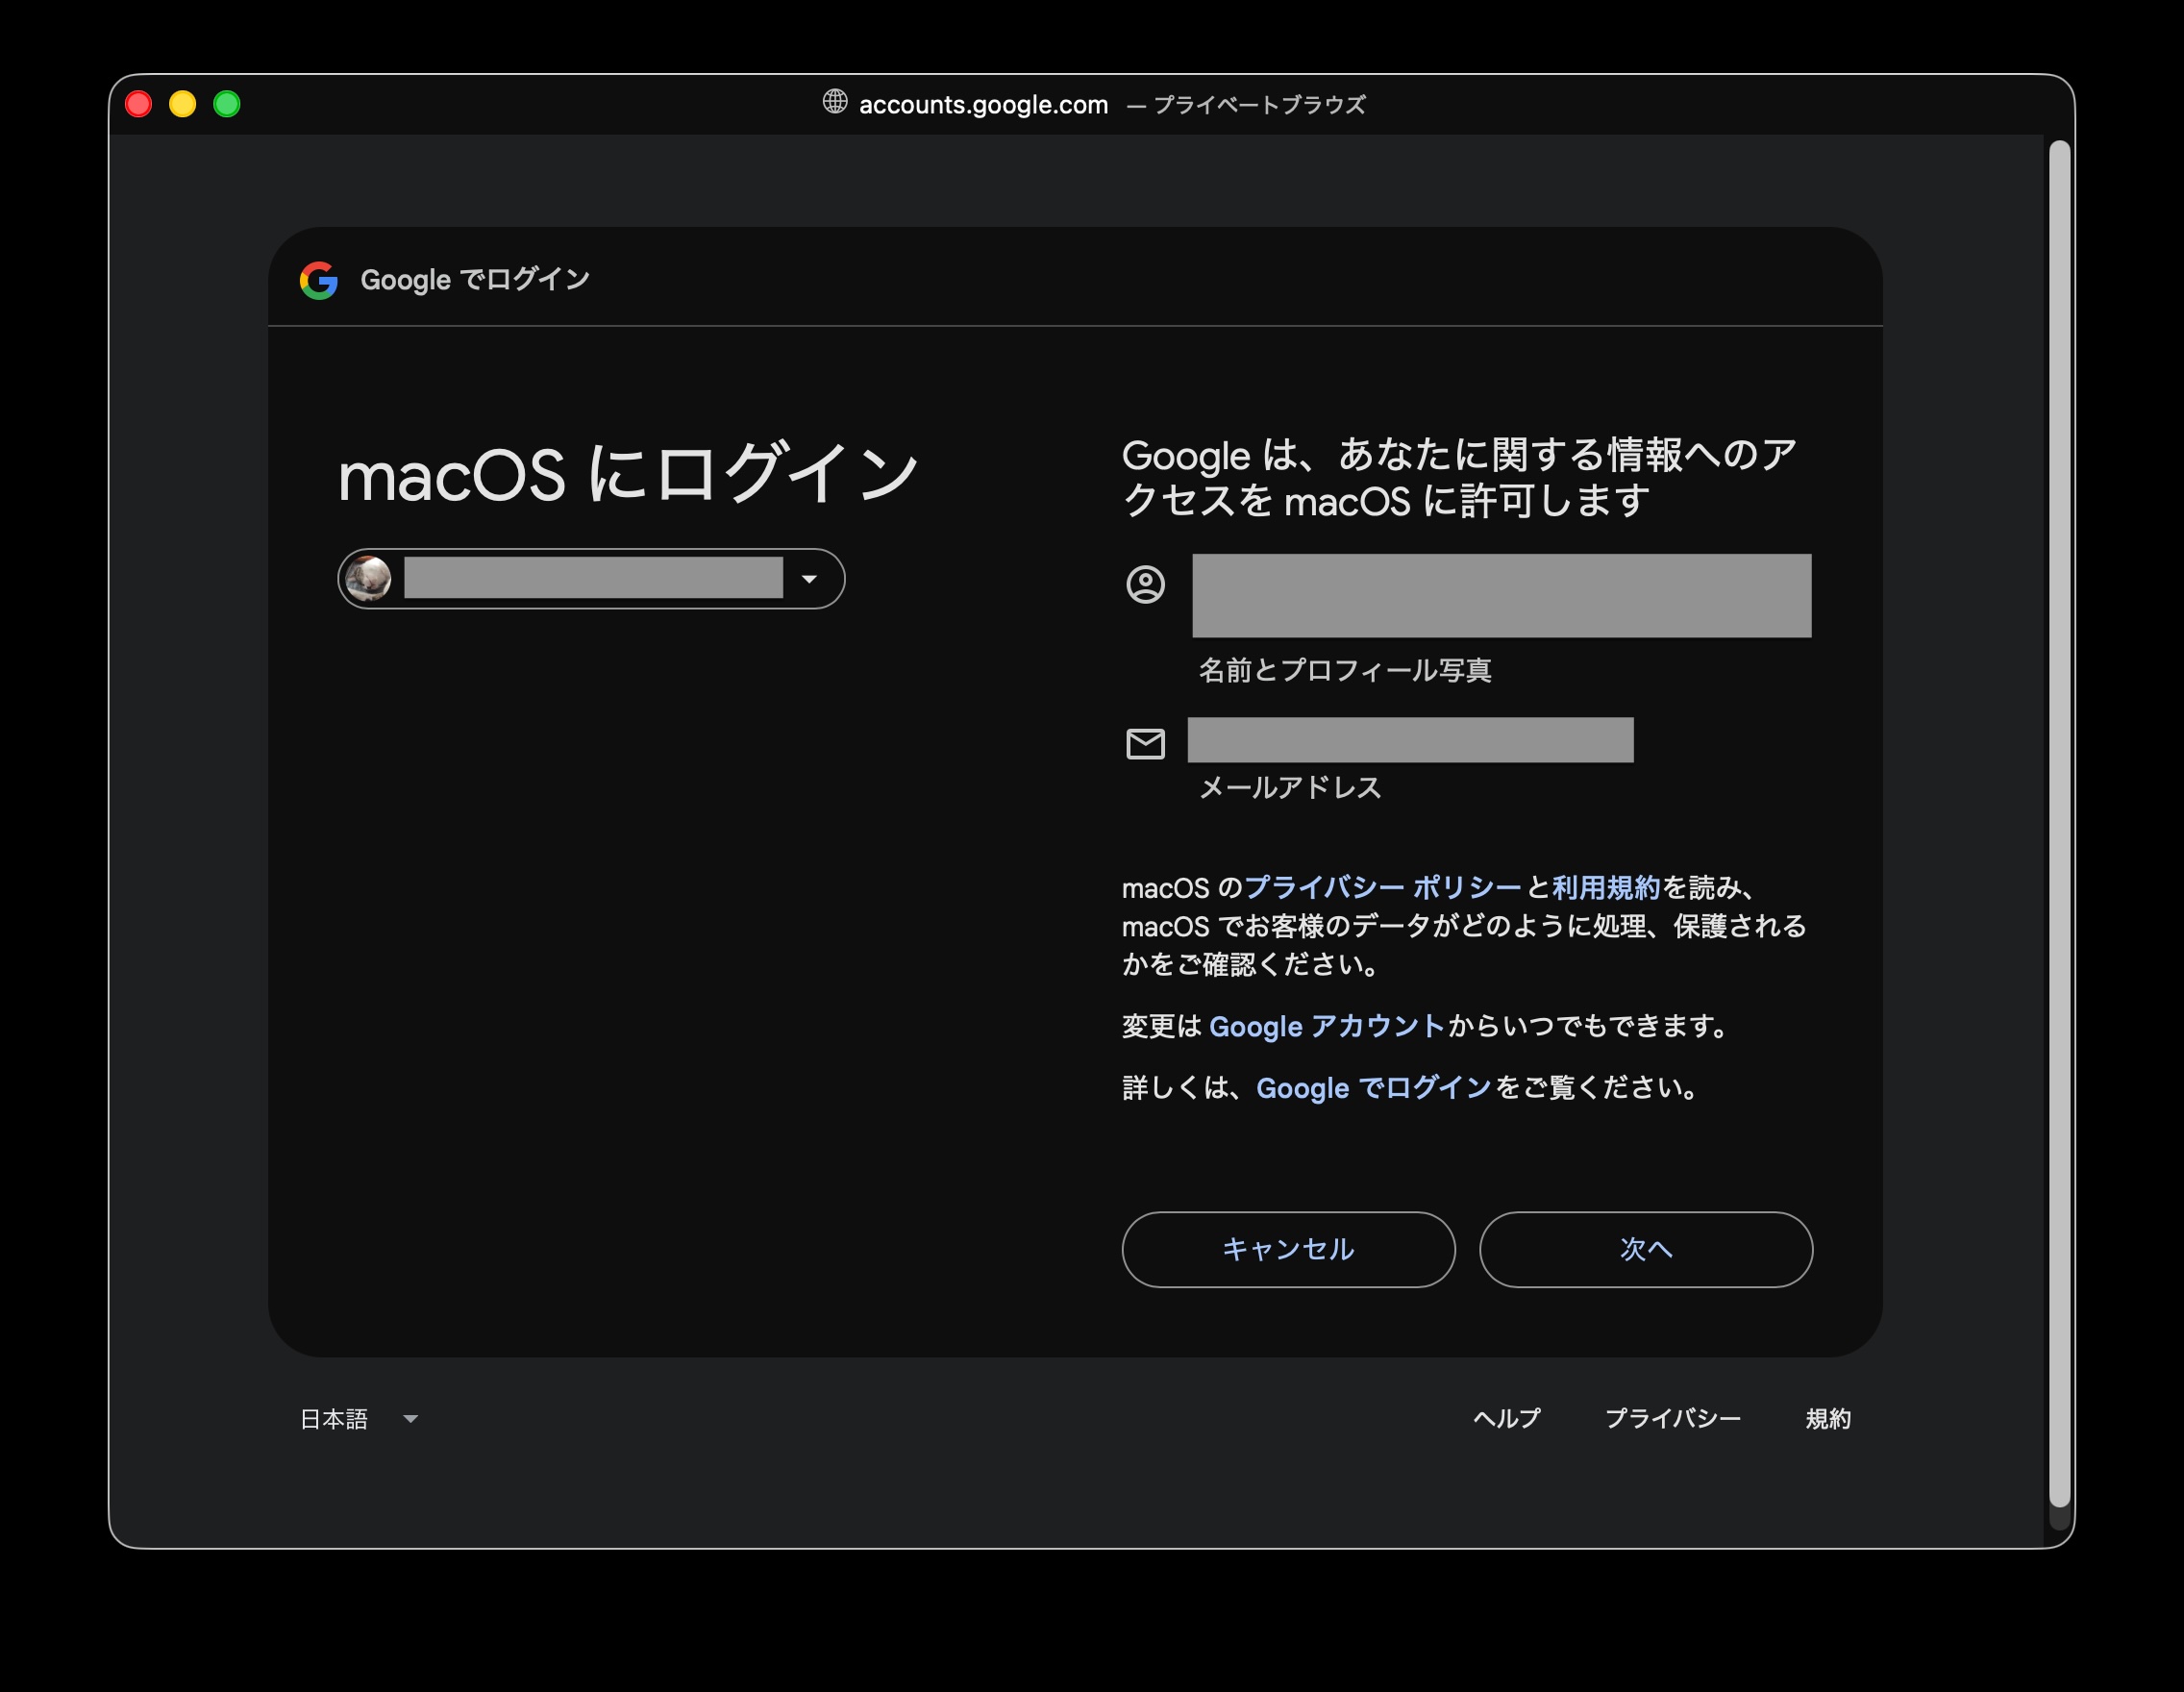Open the Google でログイン details link

(x=1373, y=1088)
